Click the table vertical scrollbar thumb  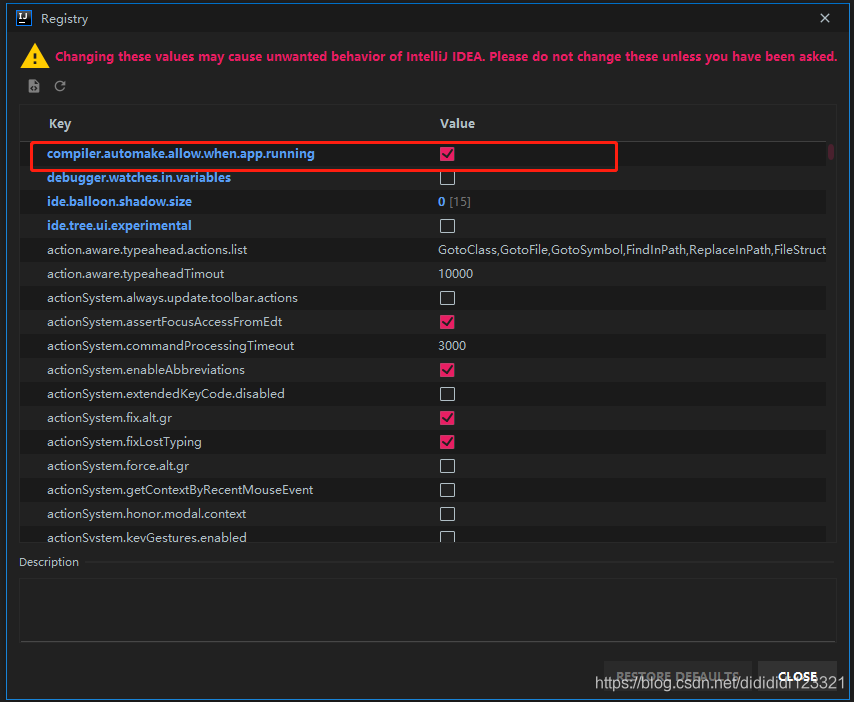(831, 151)
